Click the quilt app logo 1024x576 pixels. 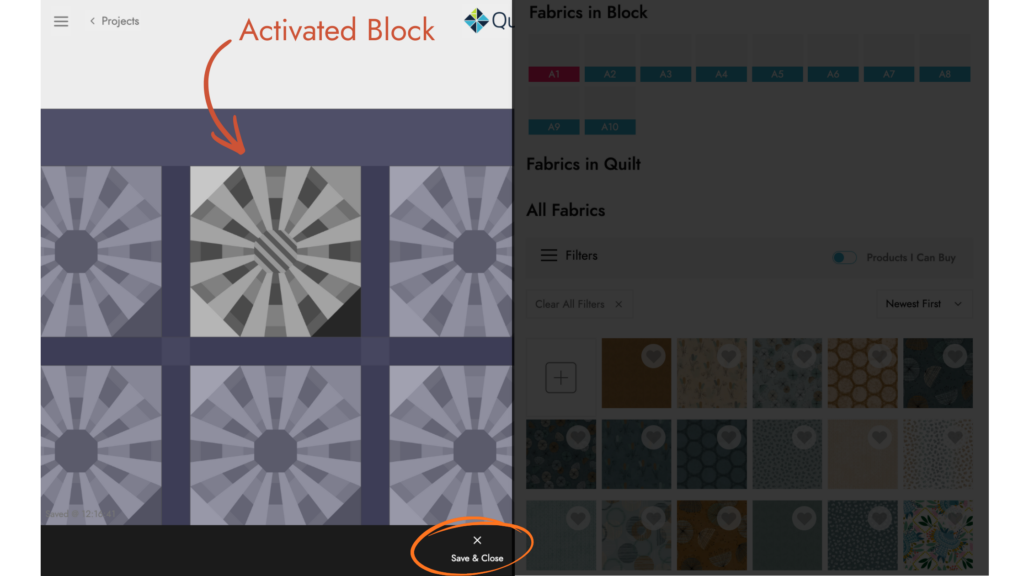tap(476, 21)
